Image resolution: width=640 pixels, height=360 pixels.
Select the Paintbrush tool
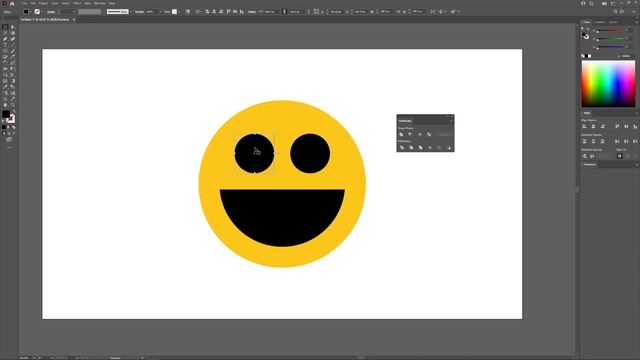coord(13,51)
